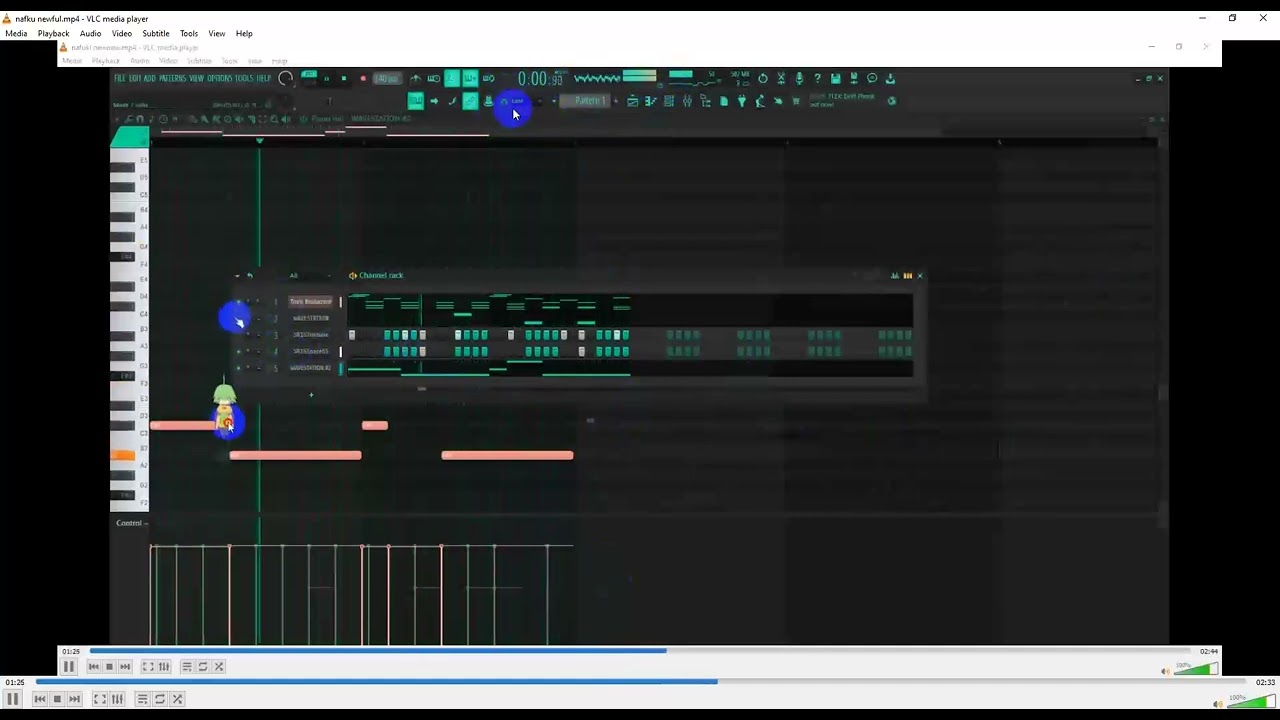1280x720 pixels.
Task: Open extended settings in outer VLC controls
Action: click(117, 699)
